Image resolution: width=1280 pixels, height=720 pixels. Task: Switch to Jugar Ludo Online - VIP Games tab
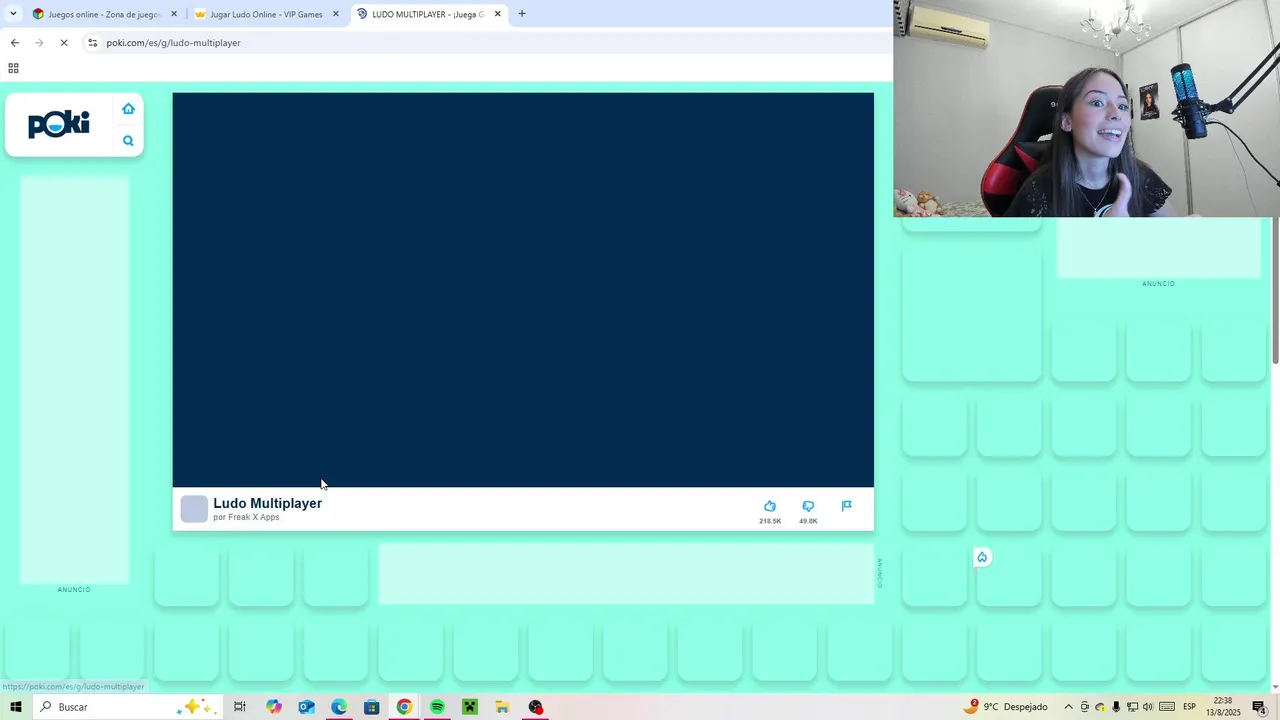tap(266, 14)
